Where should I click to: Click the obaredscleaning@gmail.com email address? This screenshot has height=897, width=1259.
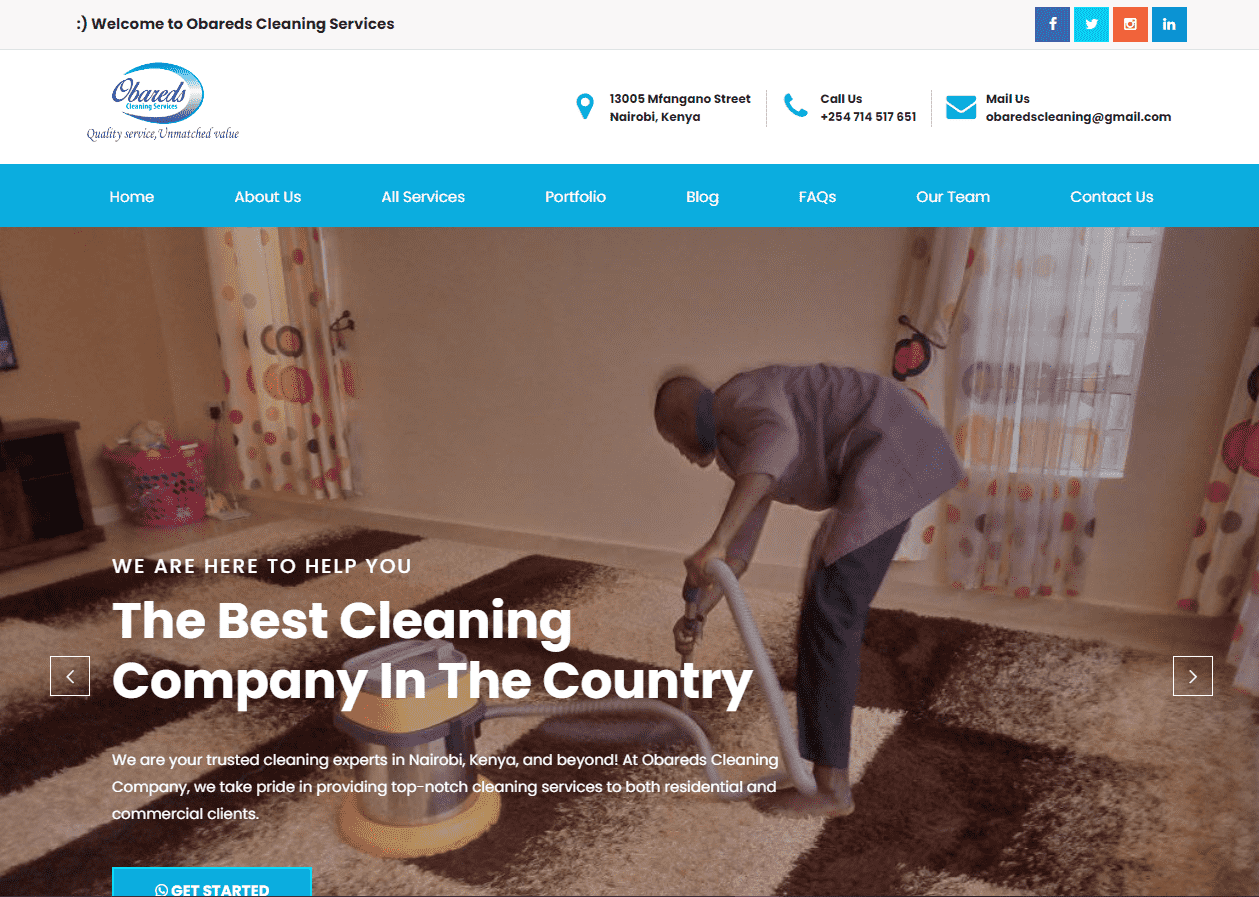[x=1078, y=117]
